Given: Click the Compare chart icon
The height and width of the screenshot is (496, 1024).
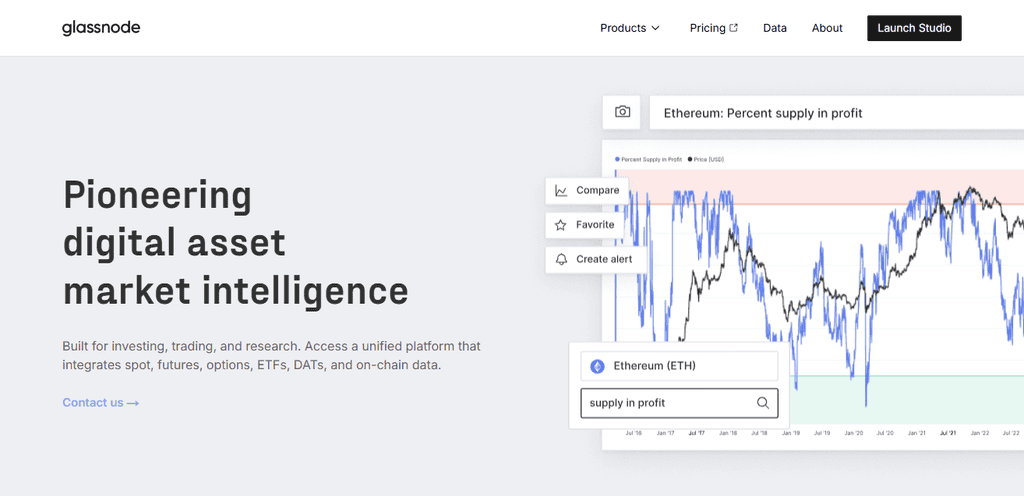Looking at the screenshot, I should (x=561, y=191).
